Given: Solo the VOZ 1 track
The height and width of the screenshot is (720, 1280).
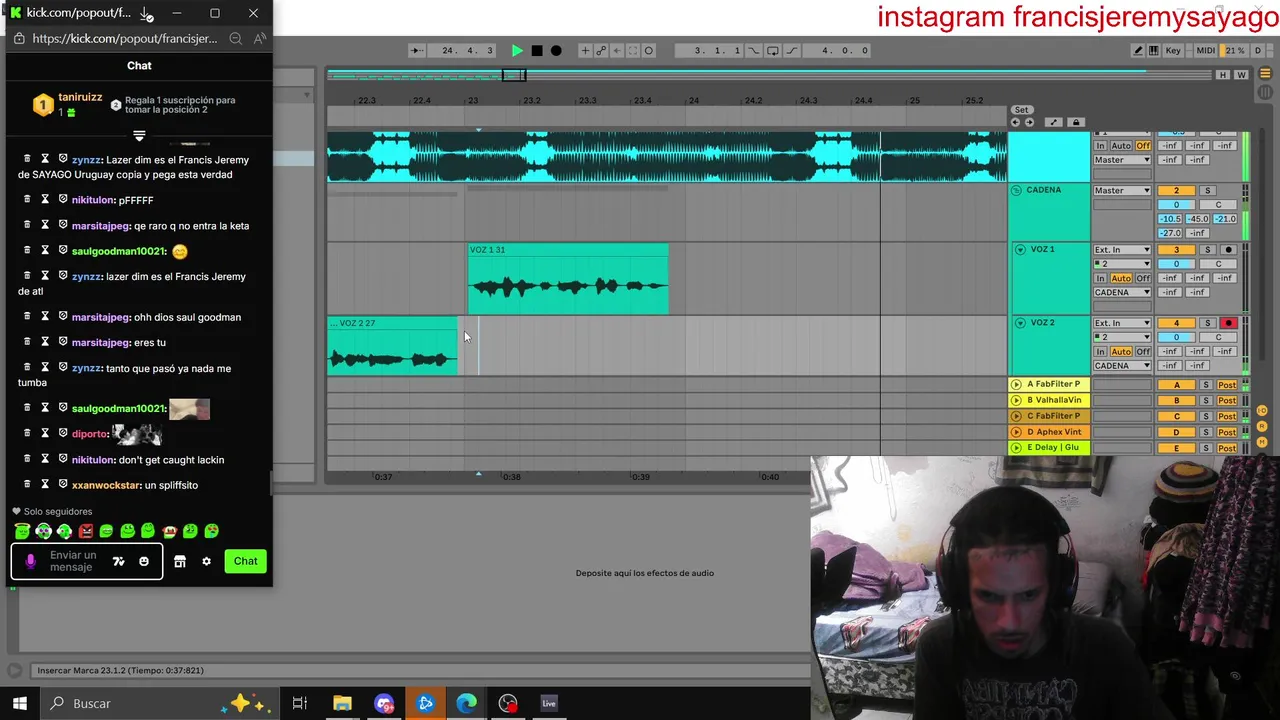Looking at the screenshot, I should pos(1207,250).
